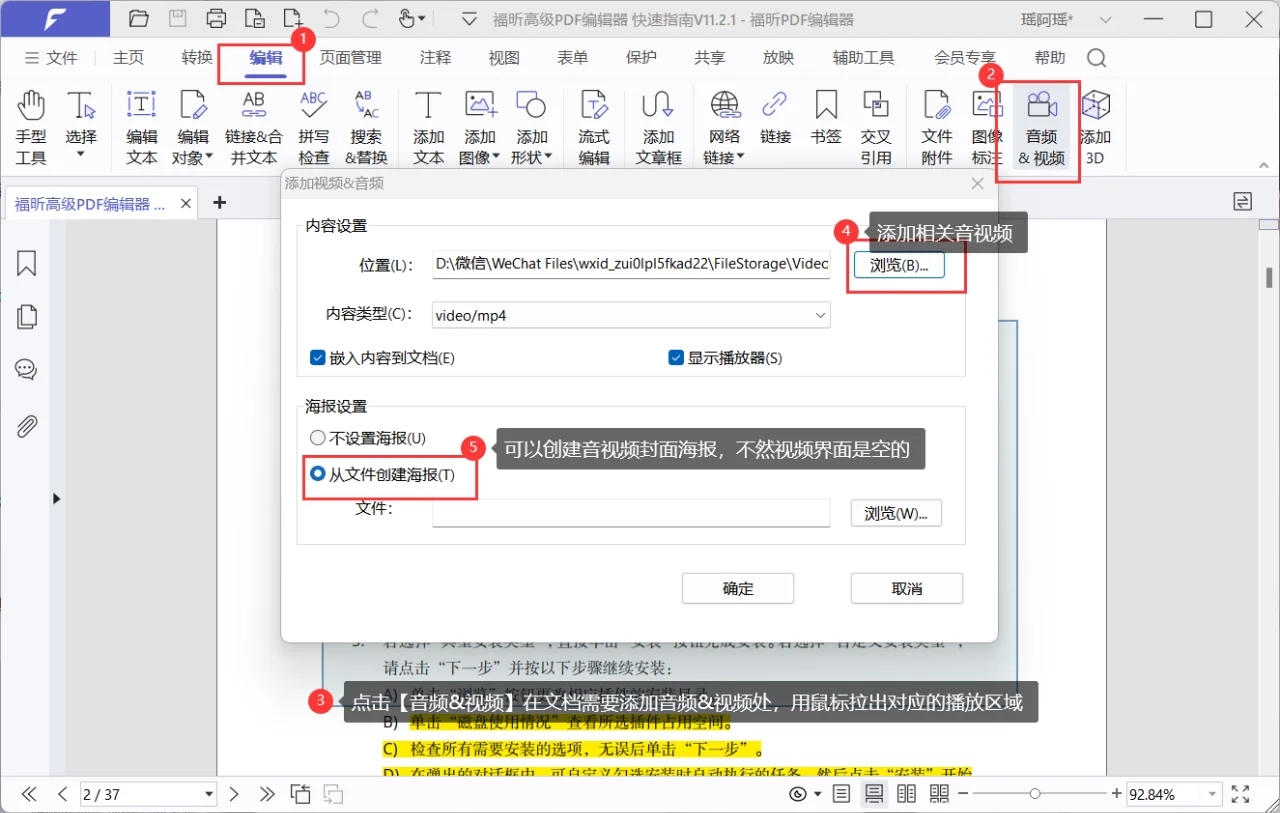Click the OK (确定) button
Image resolution: width=1280 pixels, height=813 pixels.
point(738,588)
